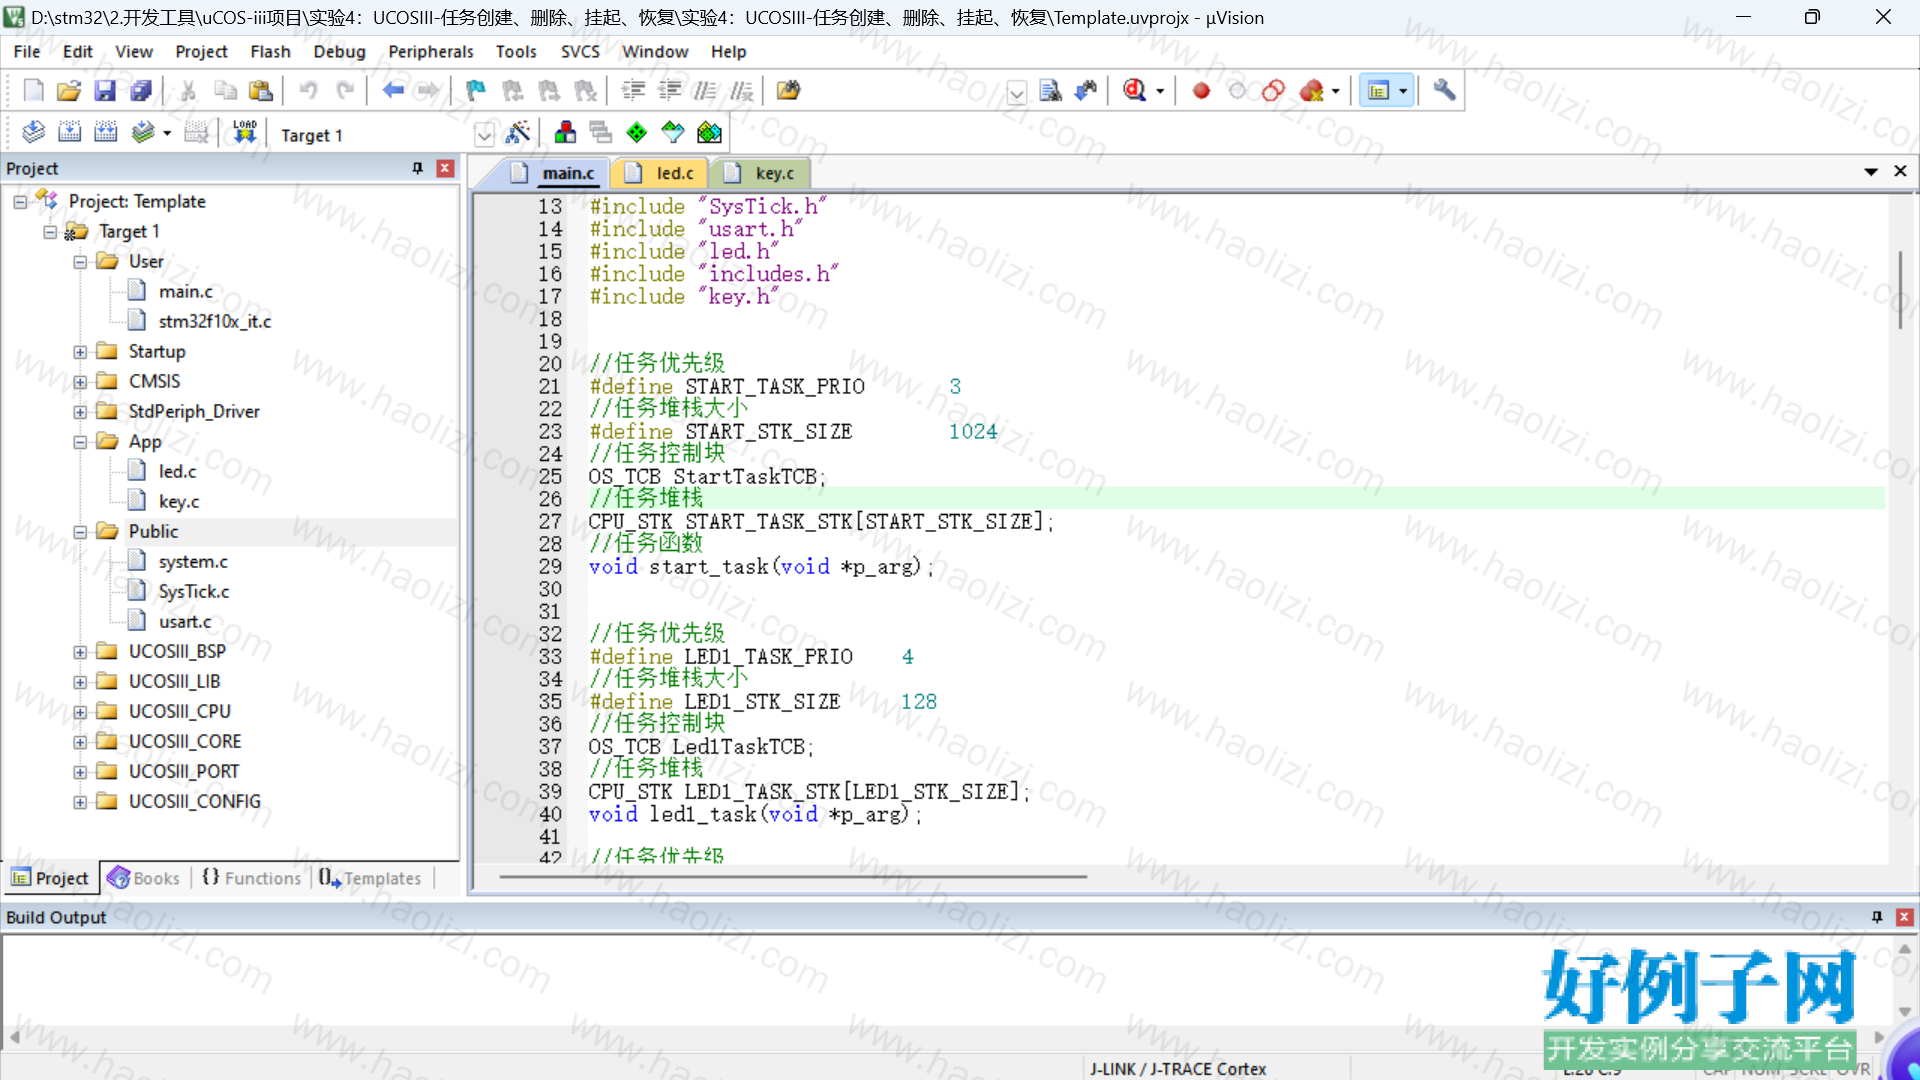Open Options for Target magic wand
Image resolution: width=1920 pixels, height=1080 pixels.
(x=518, y=132)
